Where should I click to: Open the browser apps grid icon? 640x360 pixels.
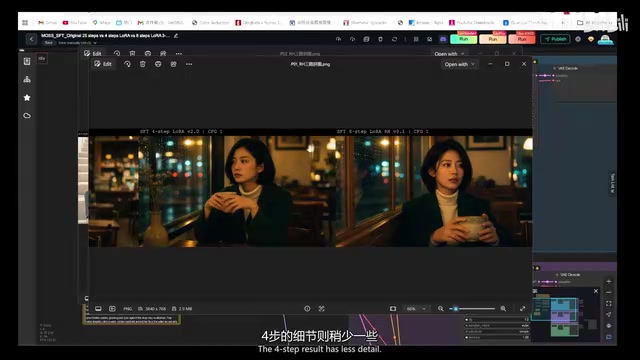25,22
